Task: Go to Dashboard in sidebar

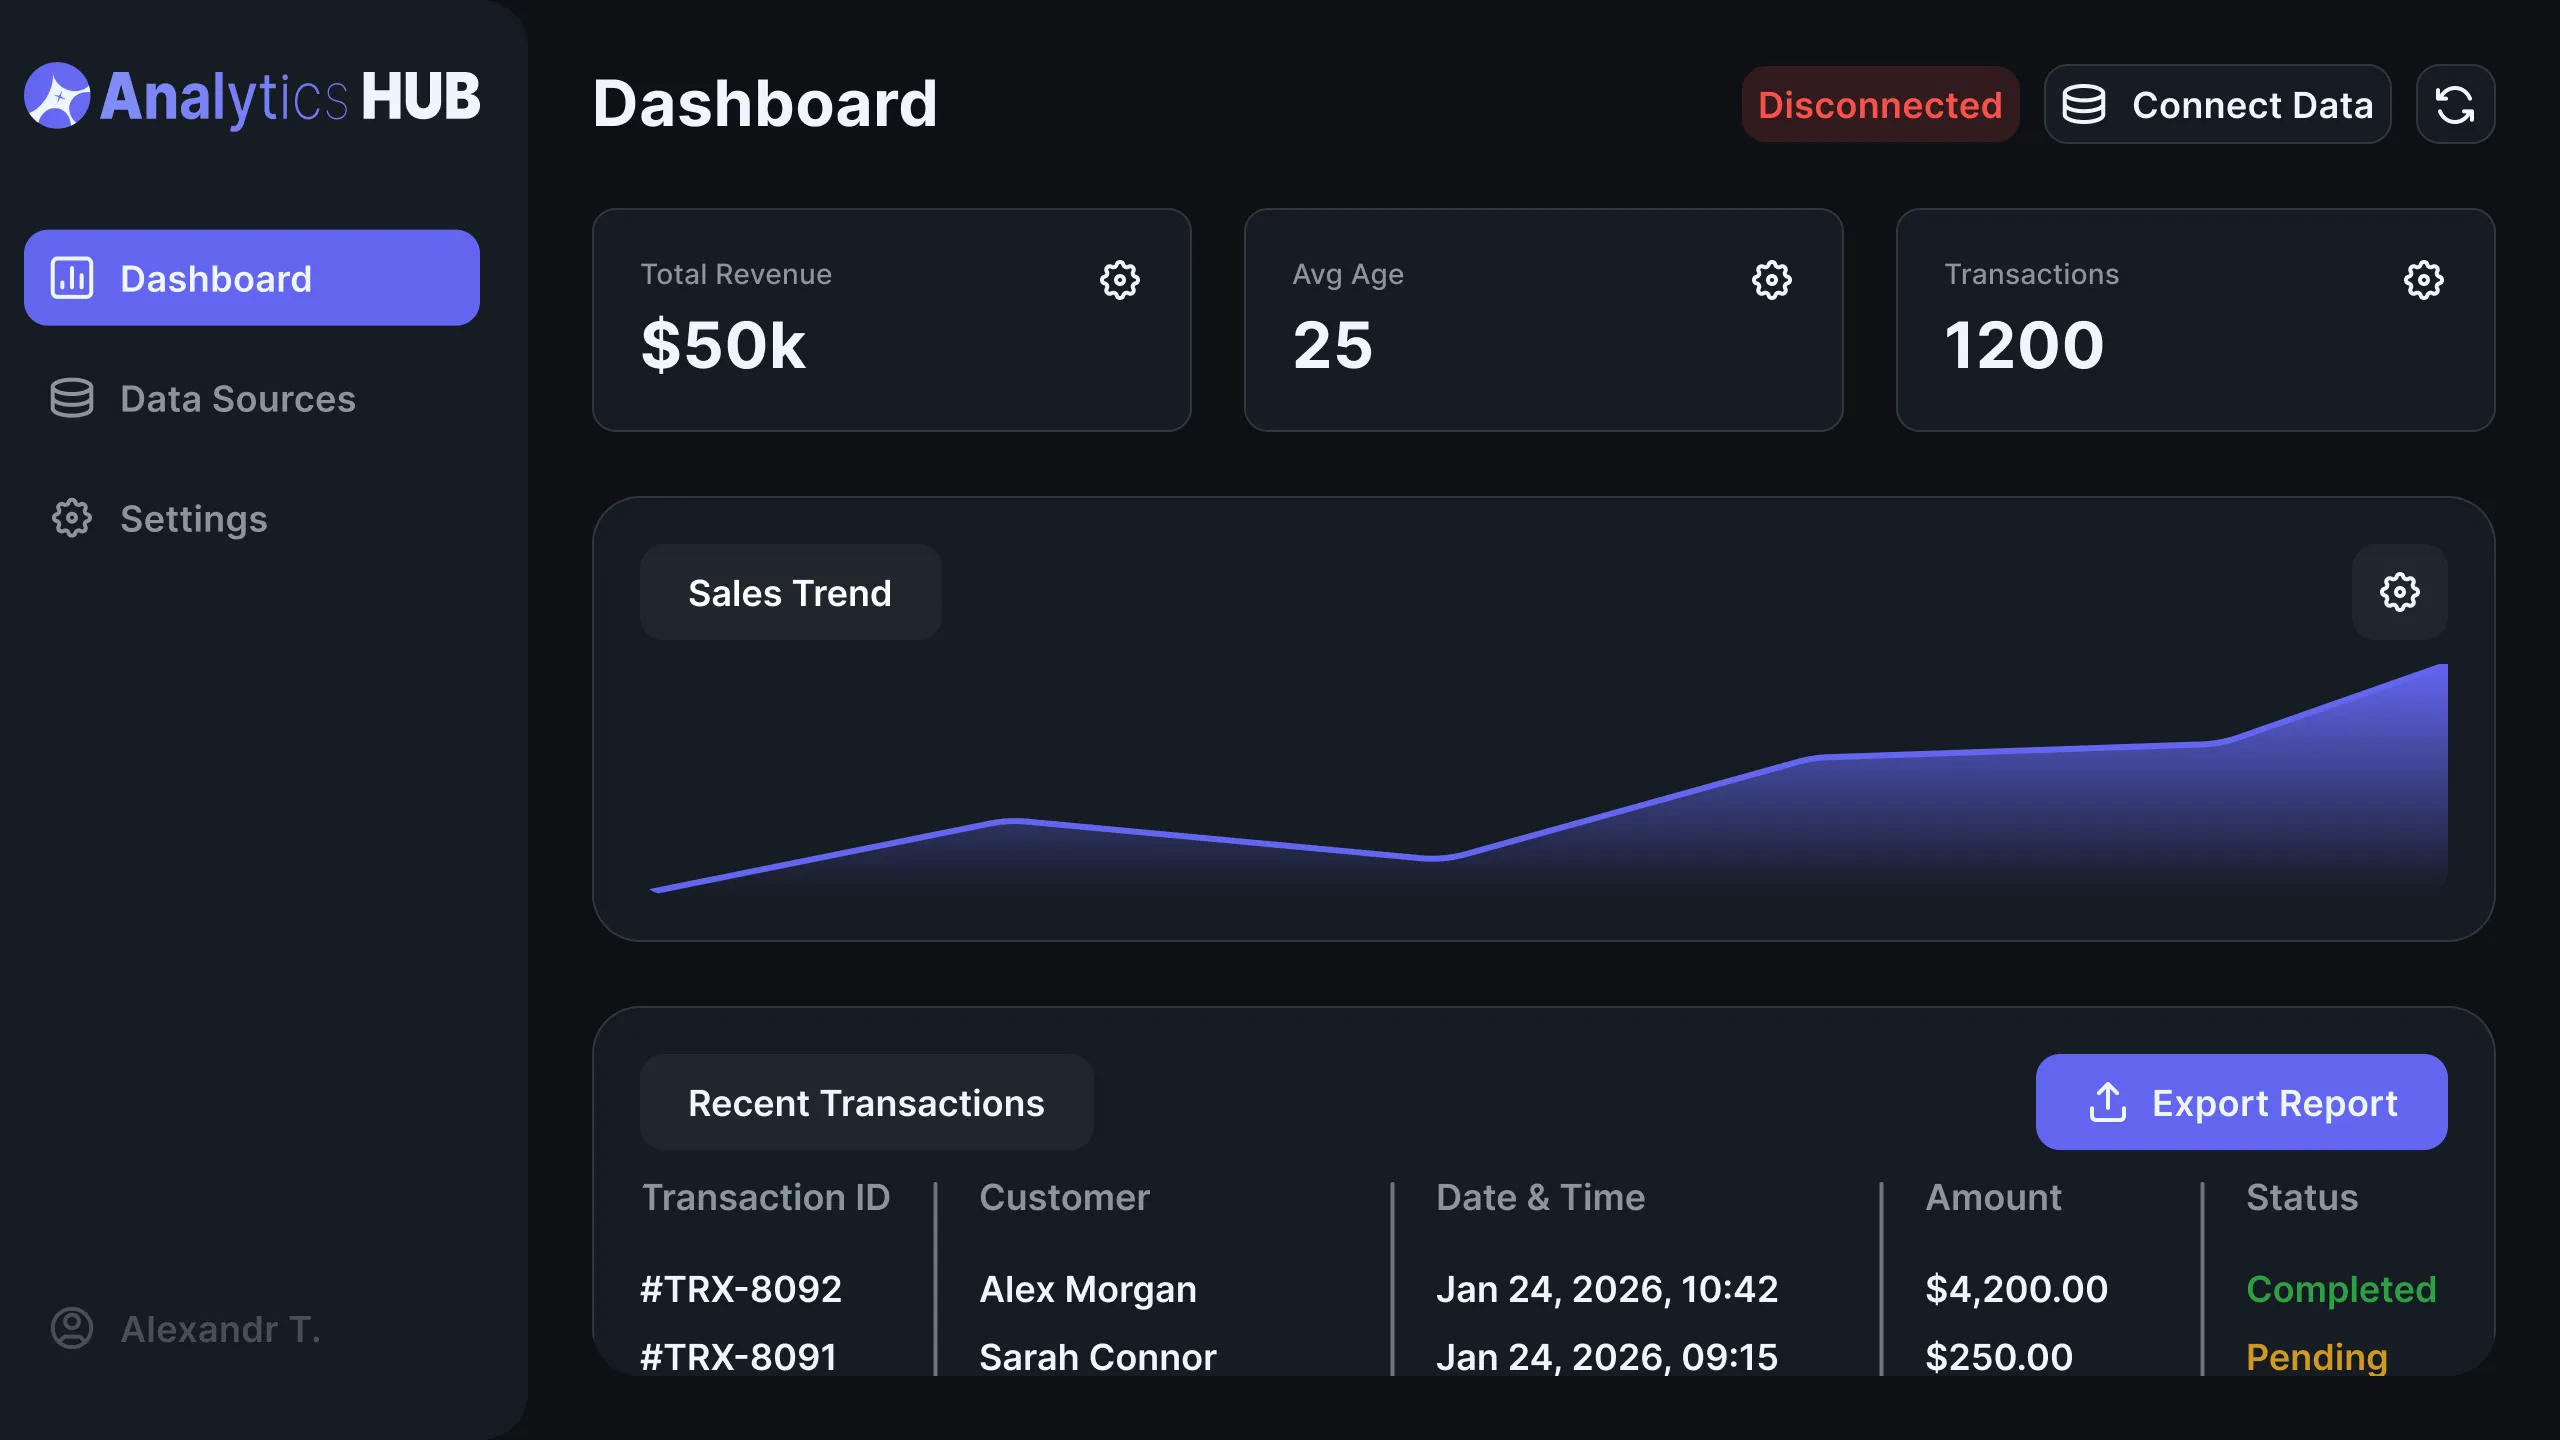Action: click(x=251, y=278)
